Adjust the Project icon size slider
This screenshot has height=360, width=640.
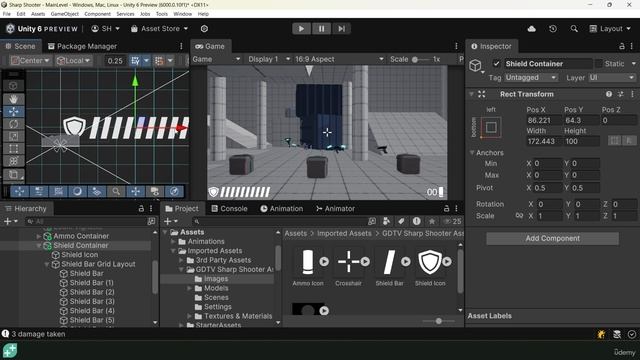pos(438,321)
